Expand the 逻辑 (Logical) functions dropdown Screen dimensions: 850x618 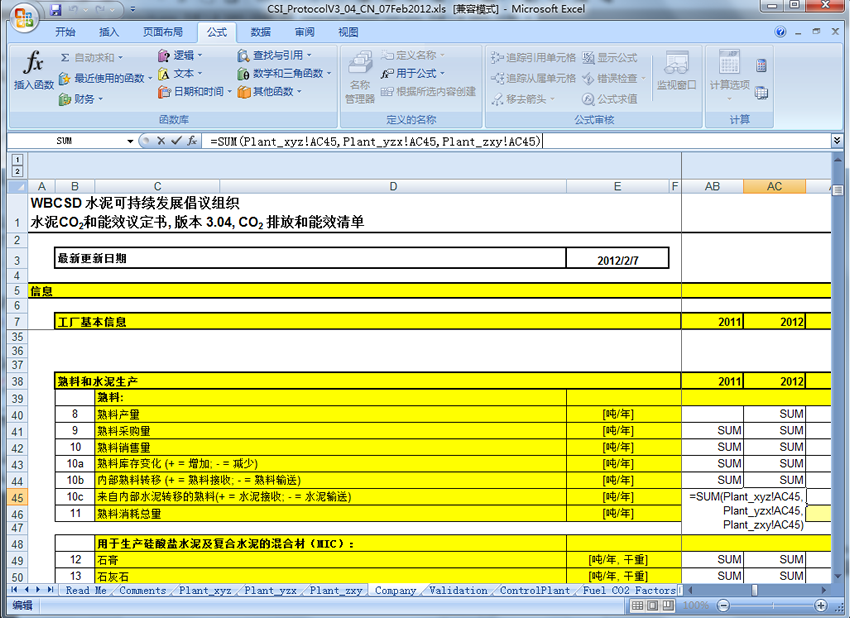[180, 55]
